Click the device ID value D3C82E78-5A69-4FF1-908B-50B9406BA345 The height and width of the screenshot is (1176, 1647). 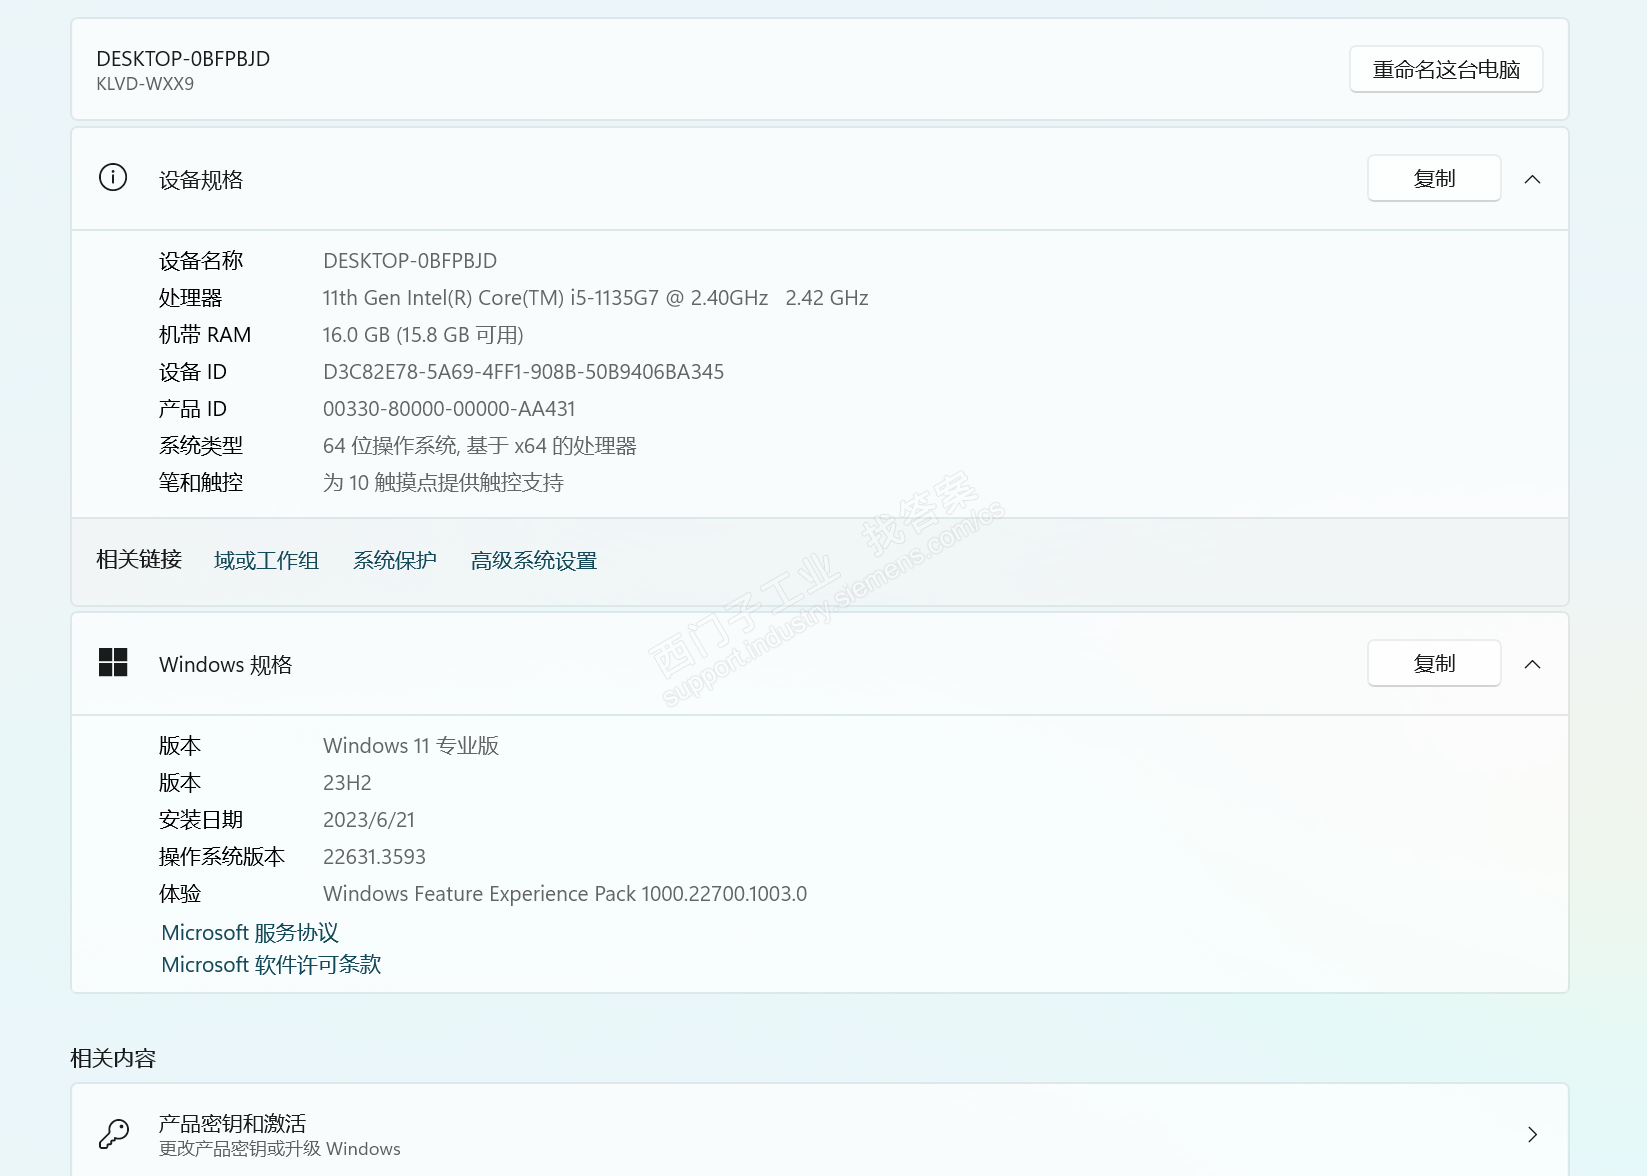pyautogui.click(x=523, y=372)
